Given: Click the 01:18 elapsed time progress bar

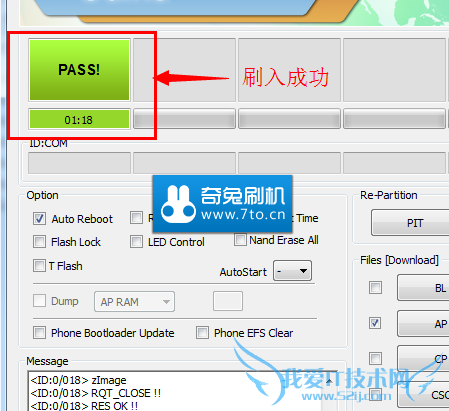Looking at the screenshot, I should tap(79, 119).
